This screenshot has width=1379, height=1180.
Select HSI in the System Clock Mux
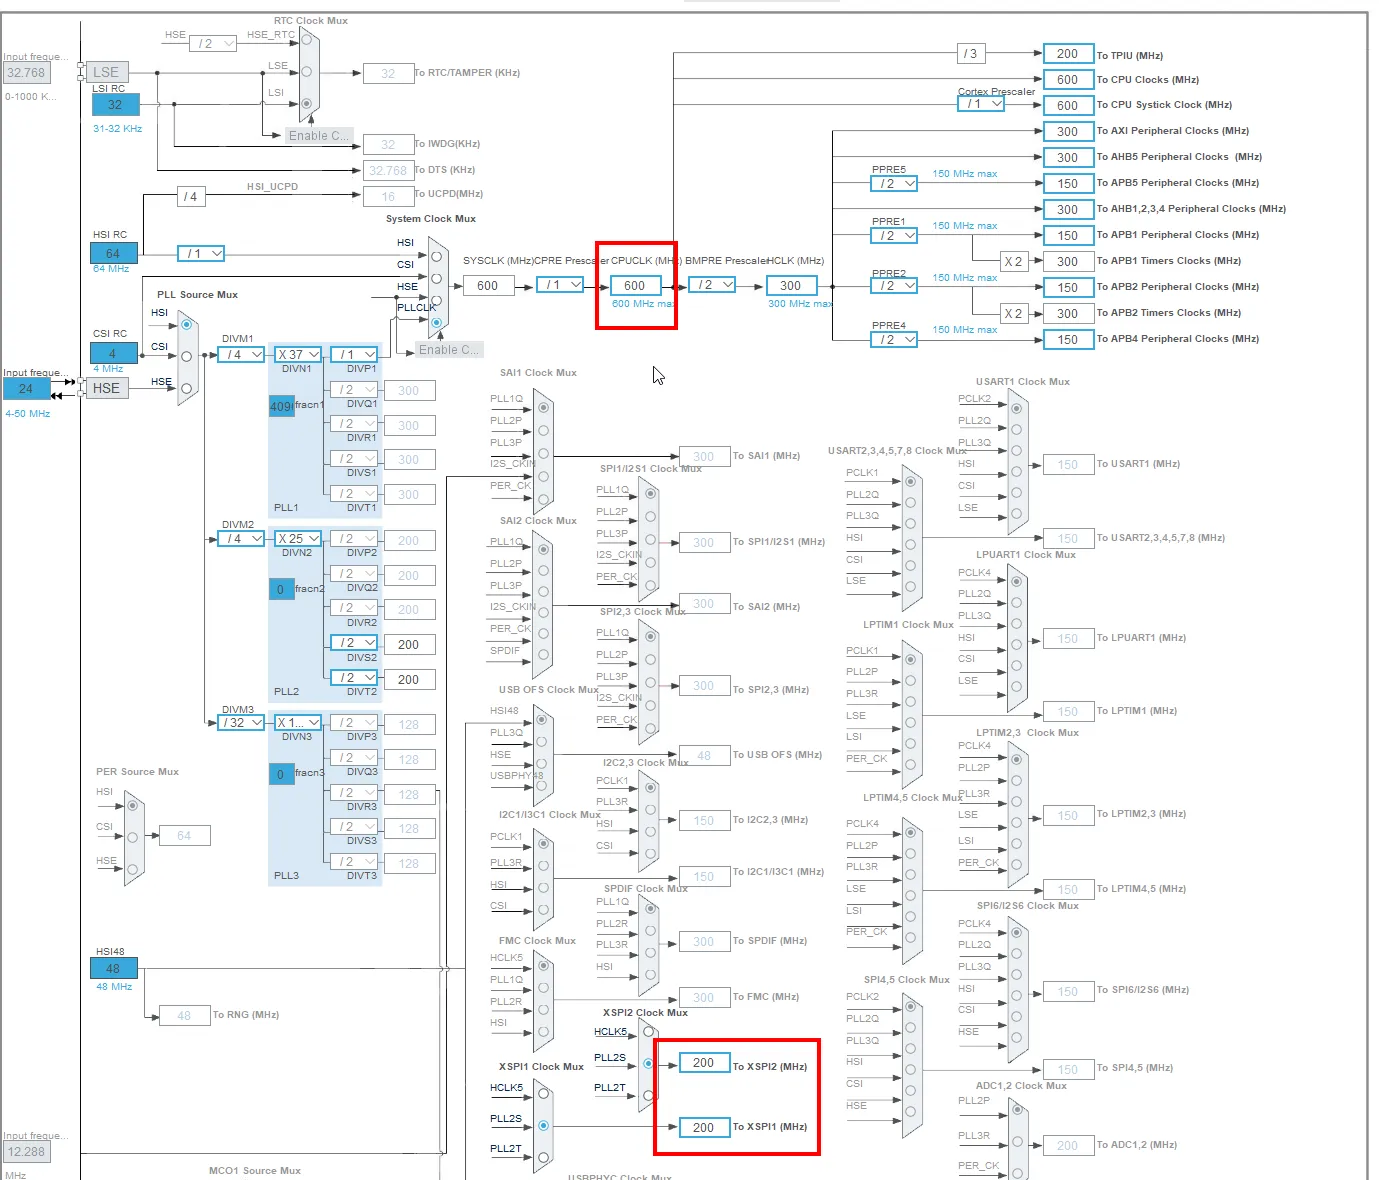pos(436,256)
